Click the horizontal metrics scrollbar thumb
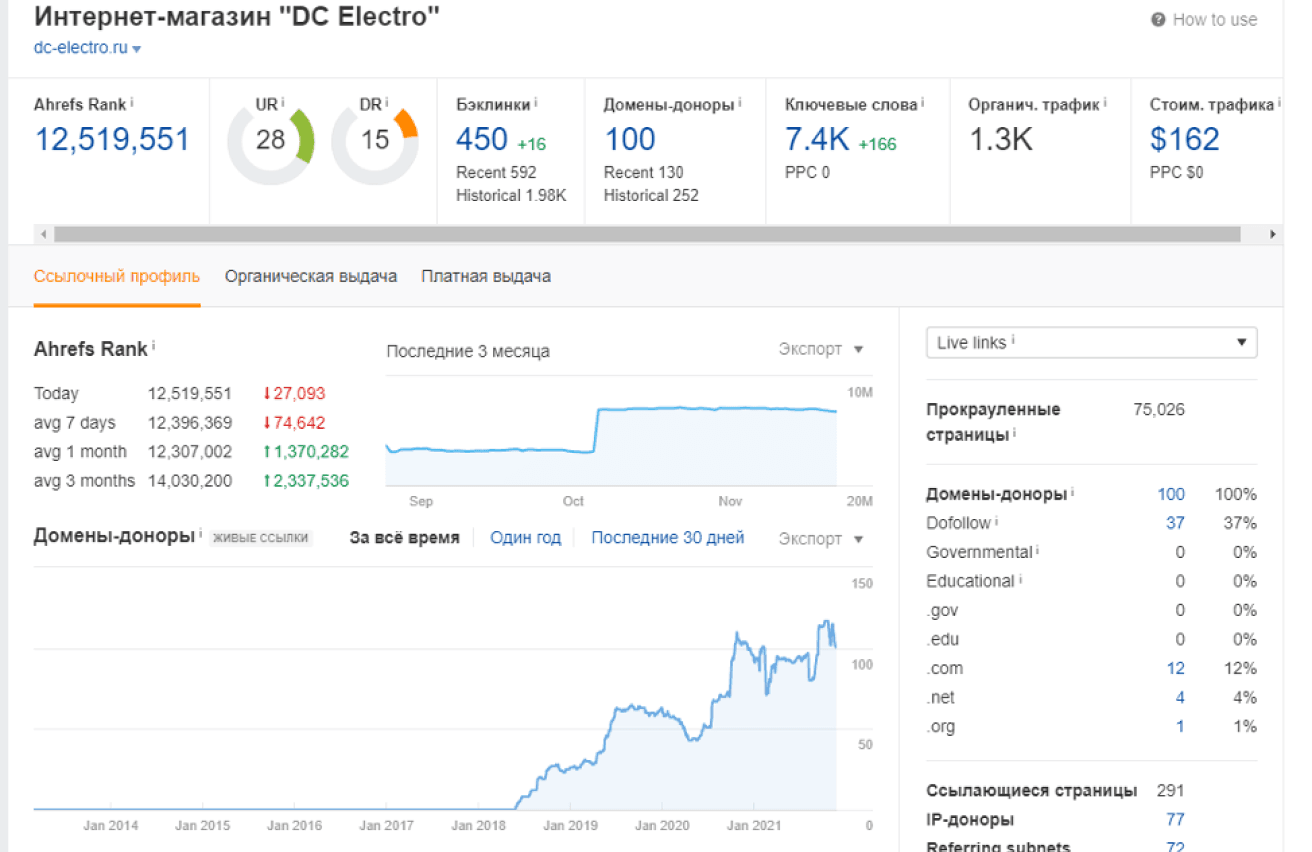Screen dimensions: 1312x852 (x=647, y=234)
